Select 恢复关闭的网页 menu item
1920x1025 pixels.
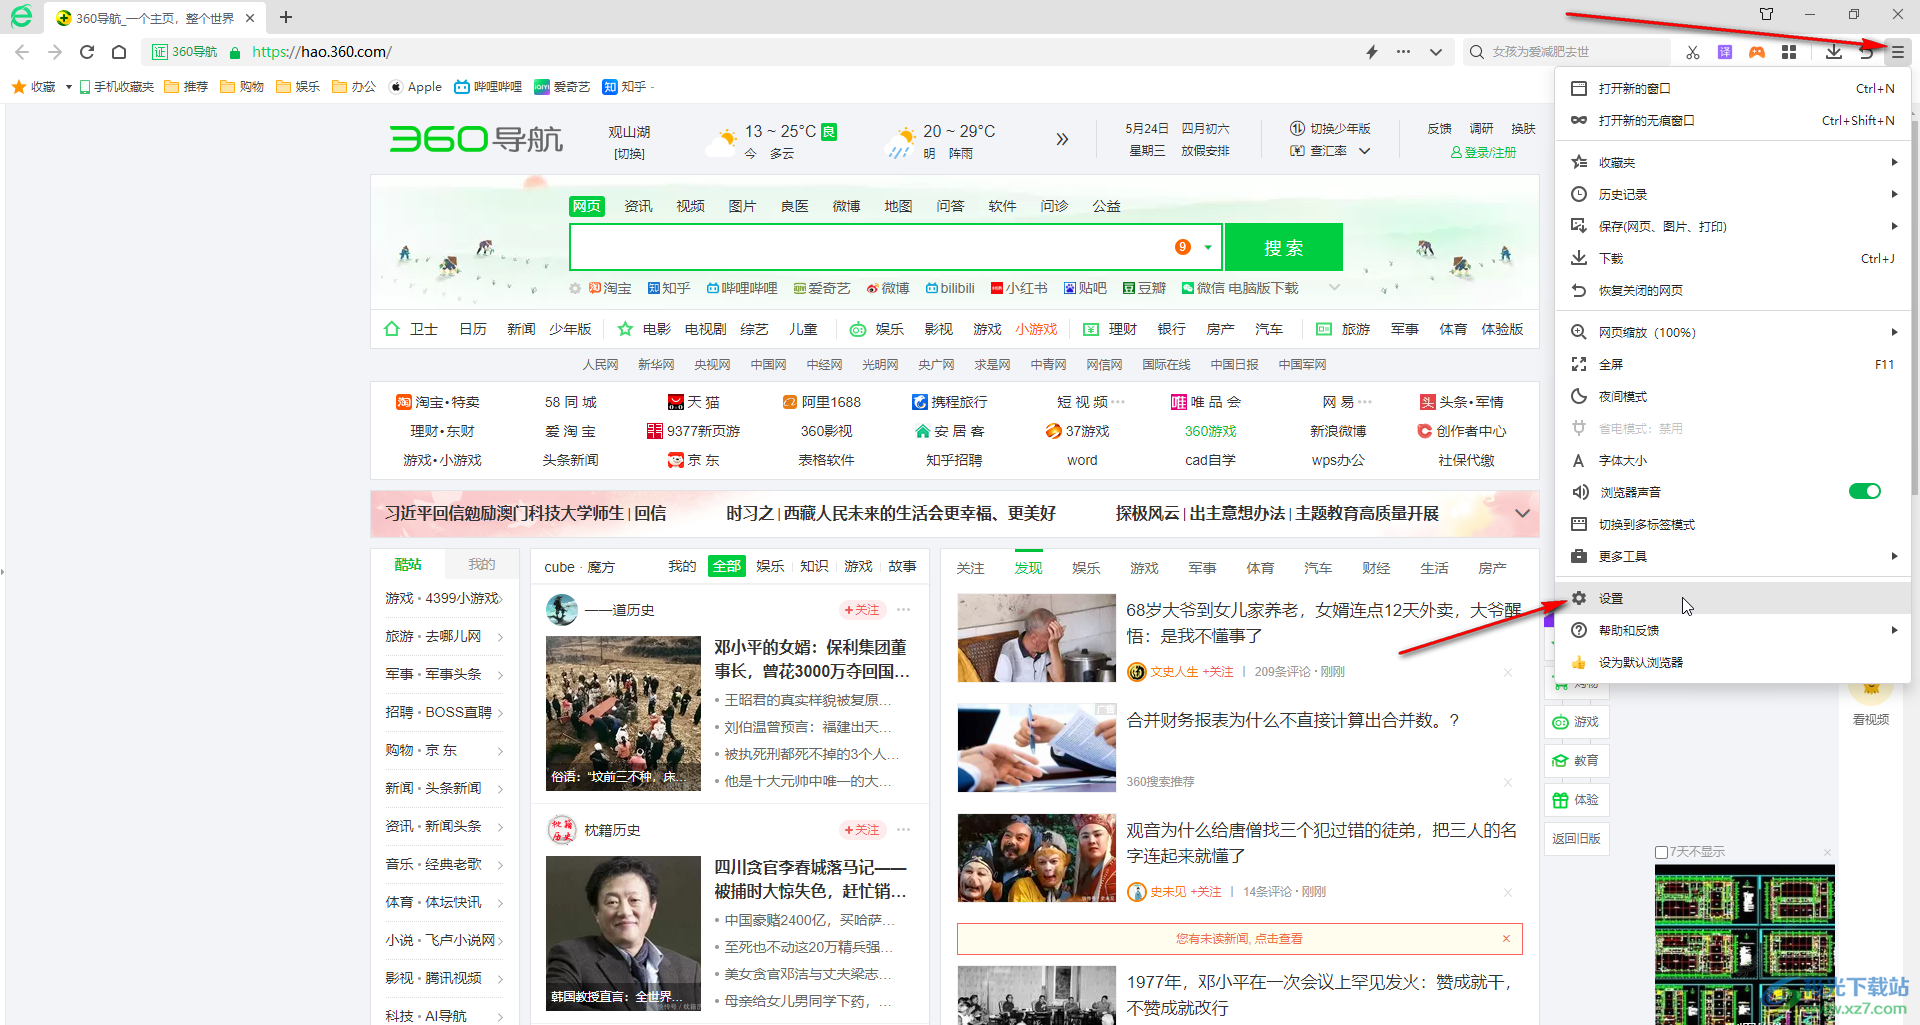click(1733, 290)
